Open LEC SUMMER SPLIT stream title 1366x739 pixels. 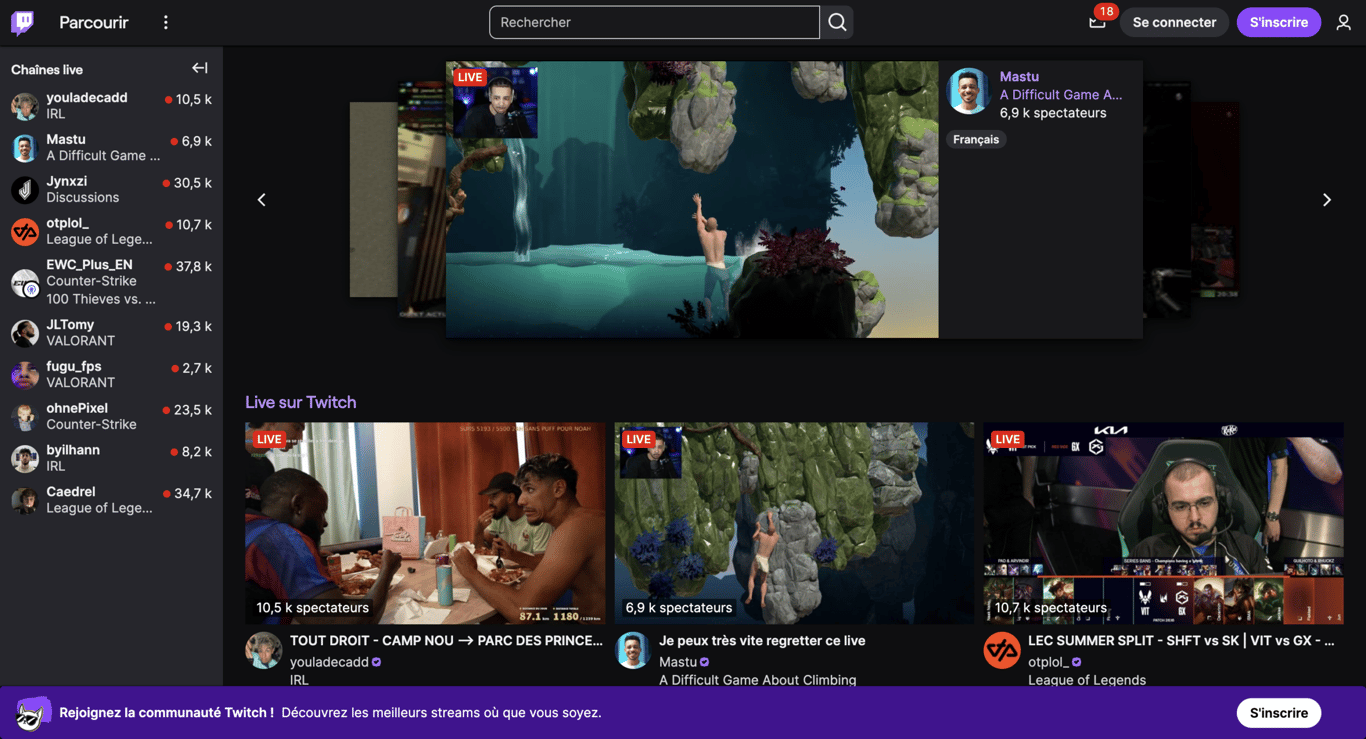1181,641
